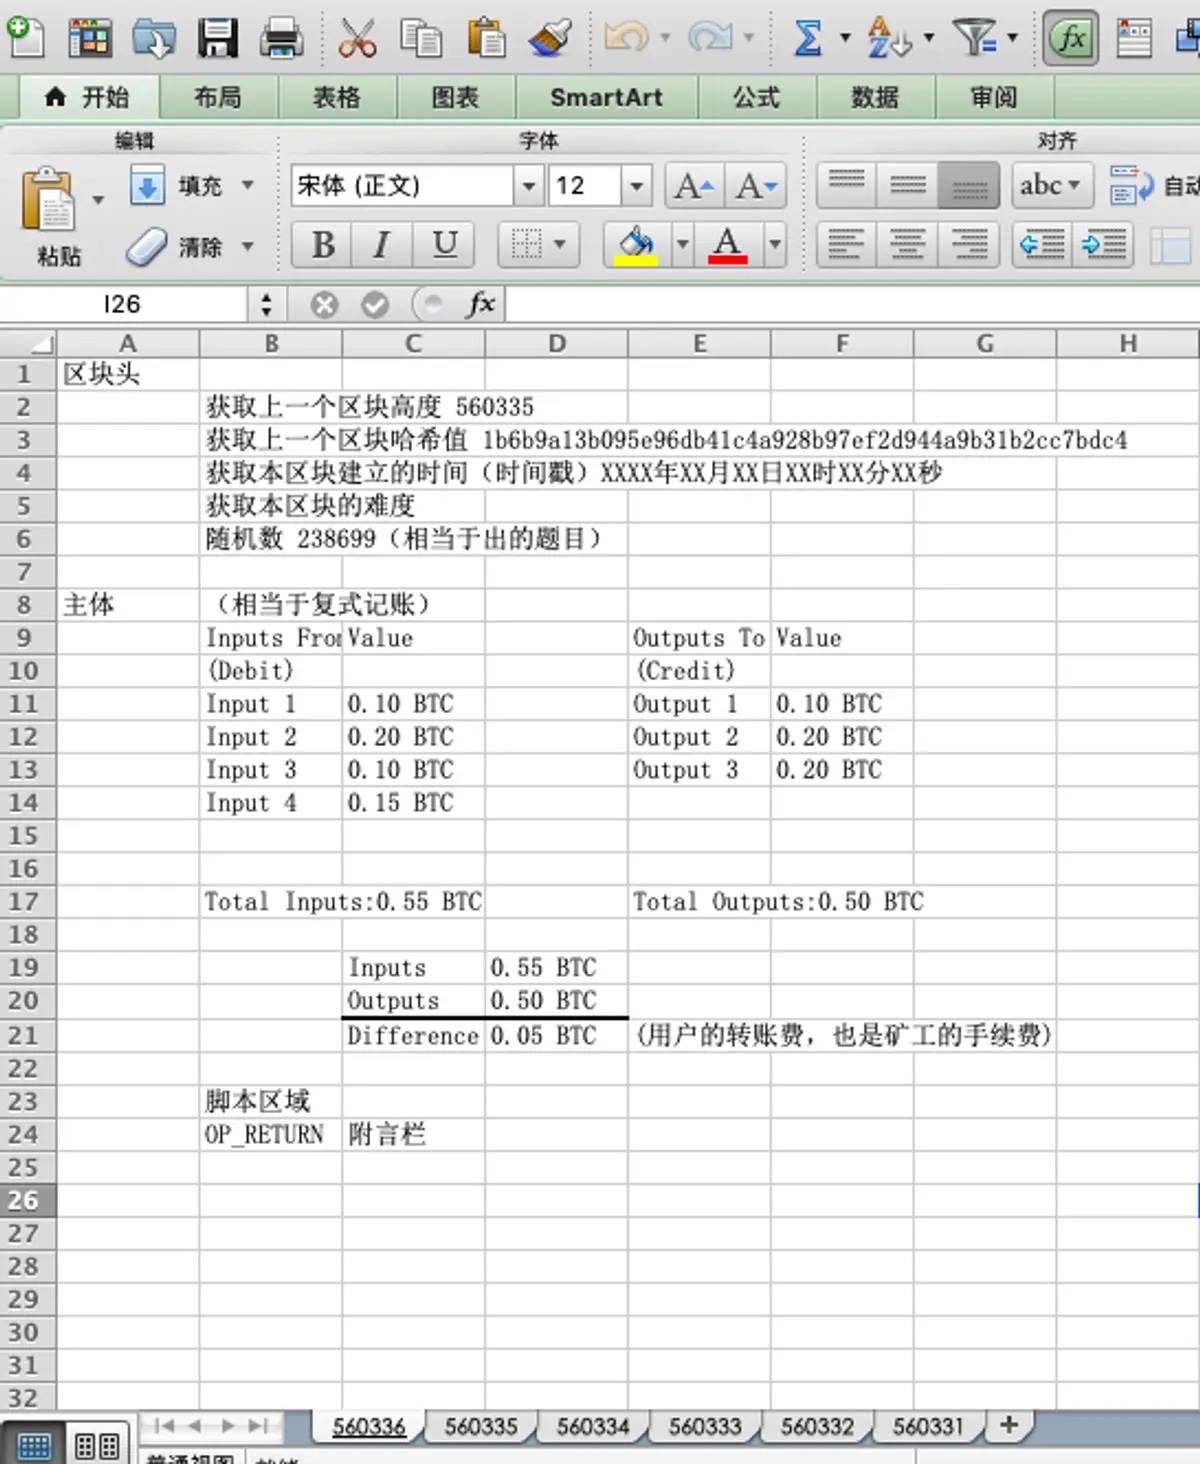Image resolution: width=1200 pixels, height=1464 pixels.
Task: Toggle bold formatting
Action: [x=321, y=245]
